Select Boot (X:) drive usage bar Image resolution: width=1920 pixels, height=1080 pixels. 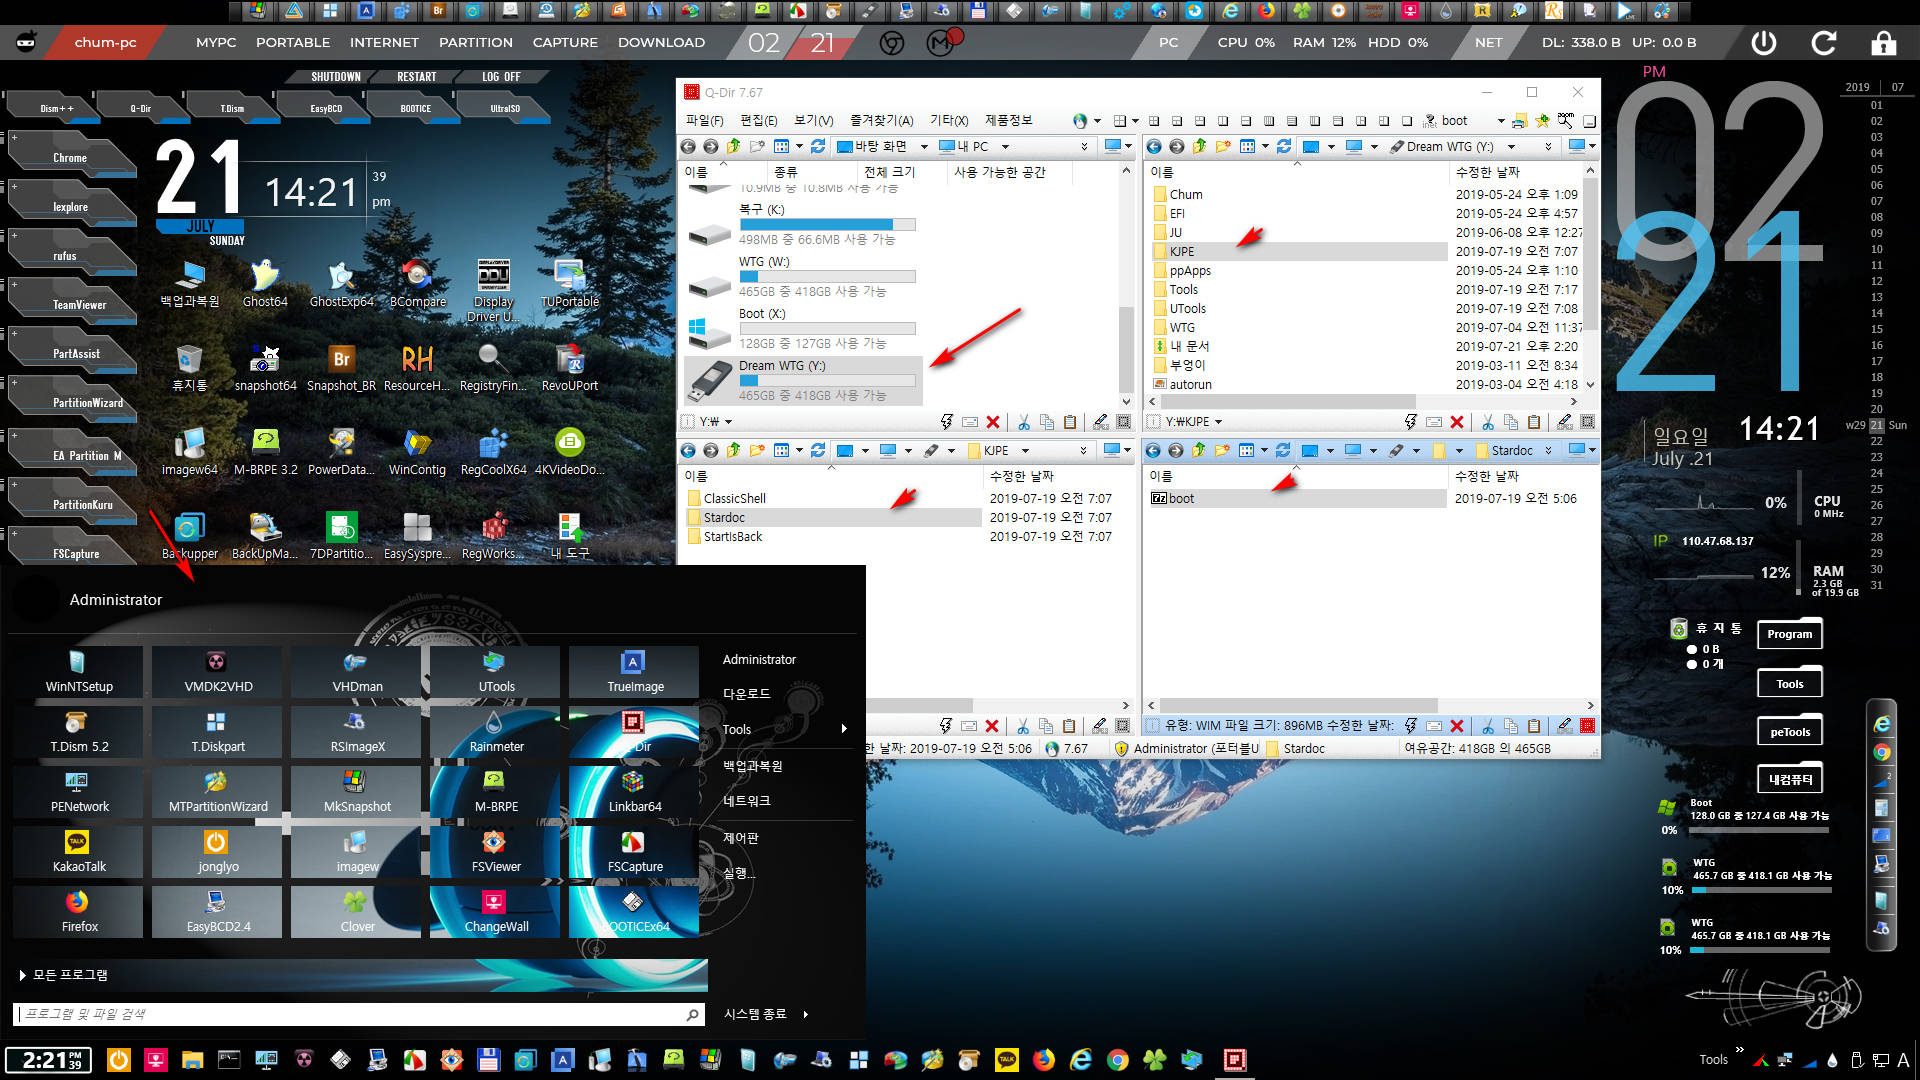click(x=827, y=329)
